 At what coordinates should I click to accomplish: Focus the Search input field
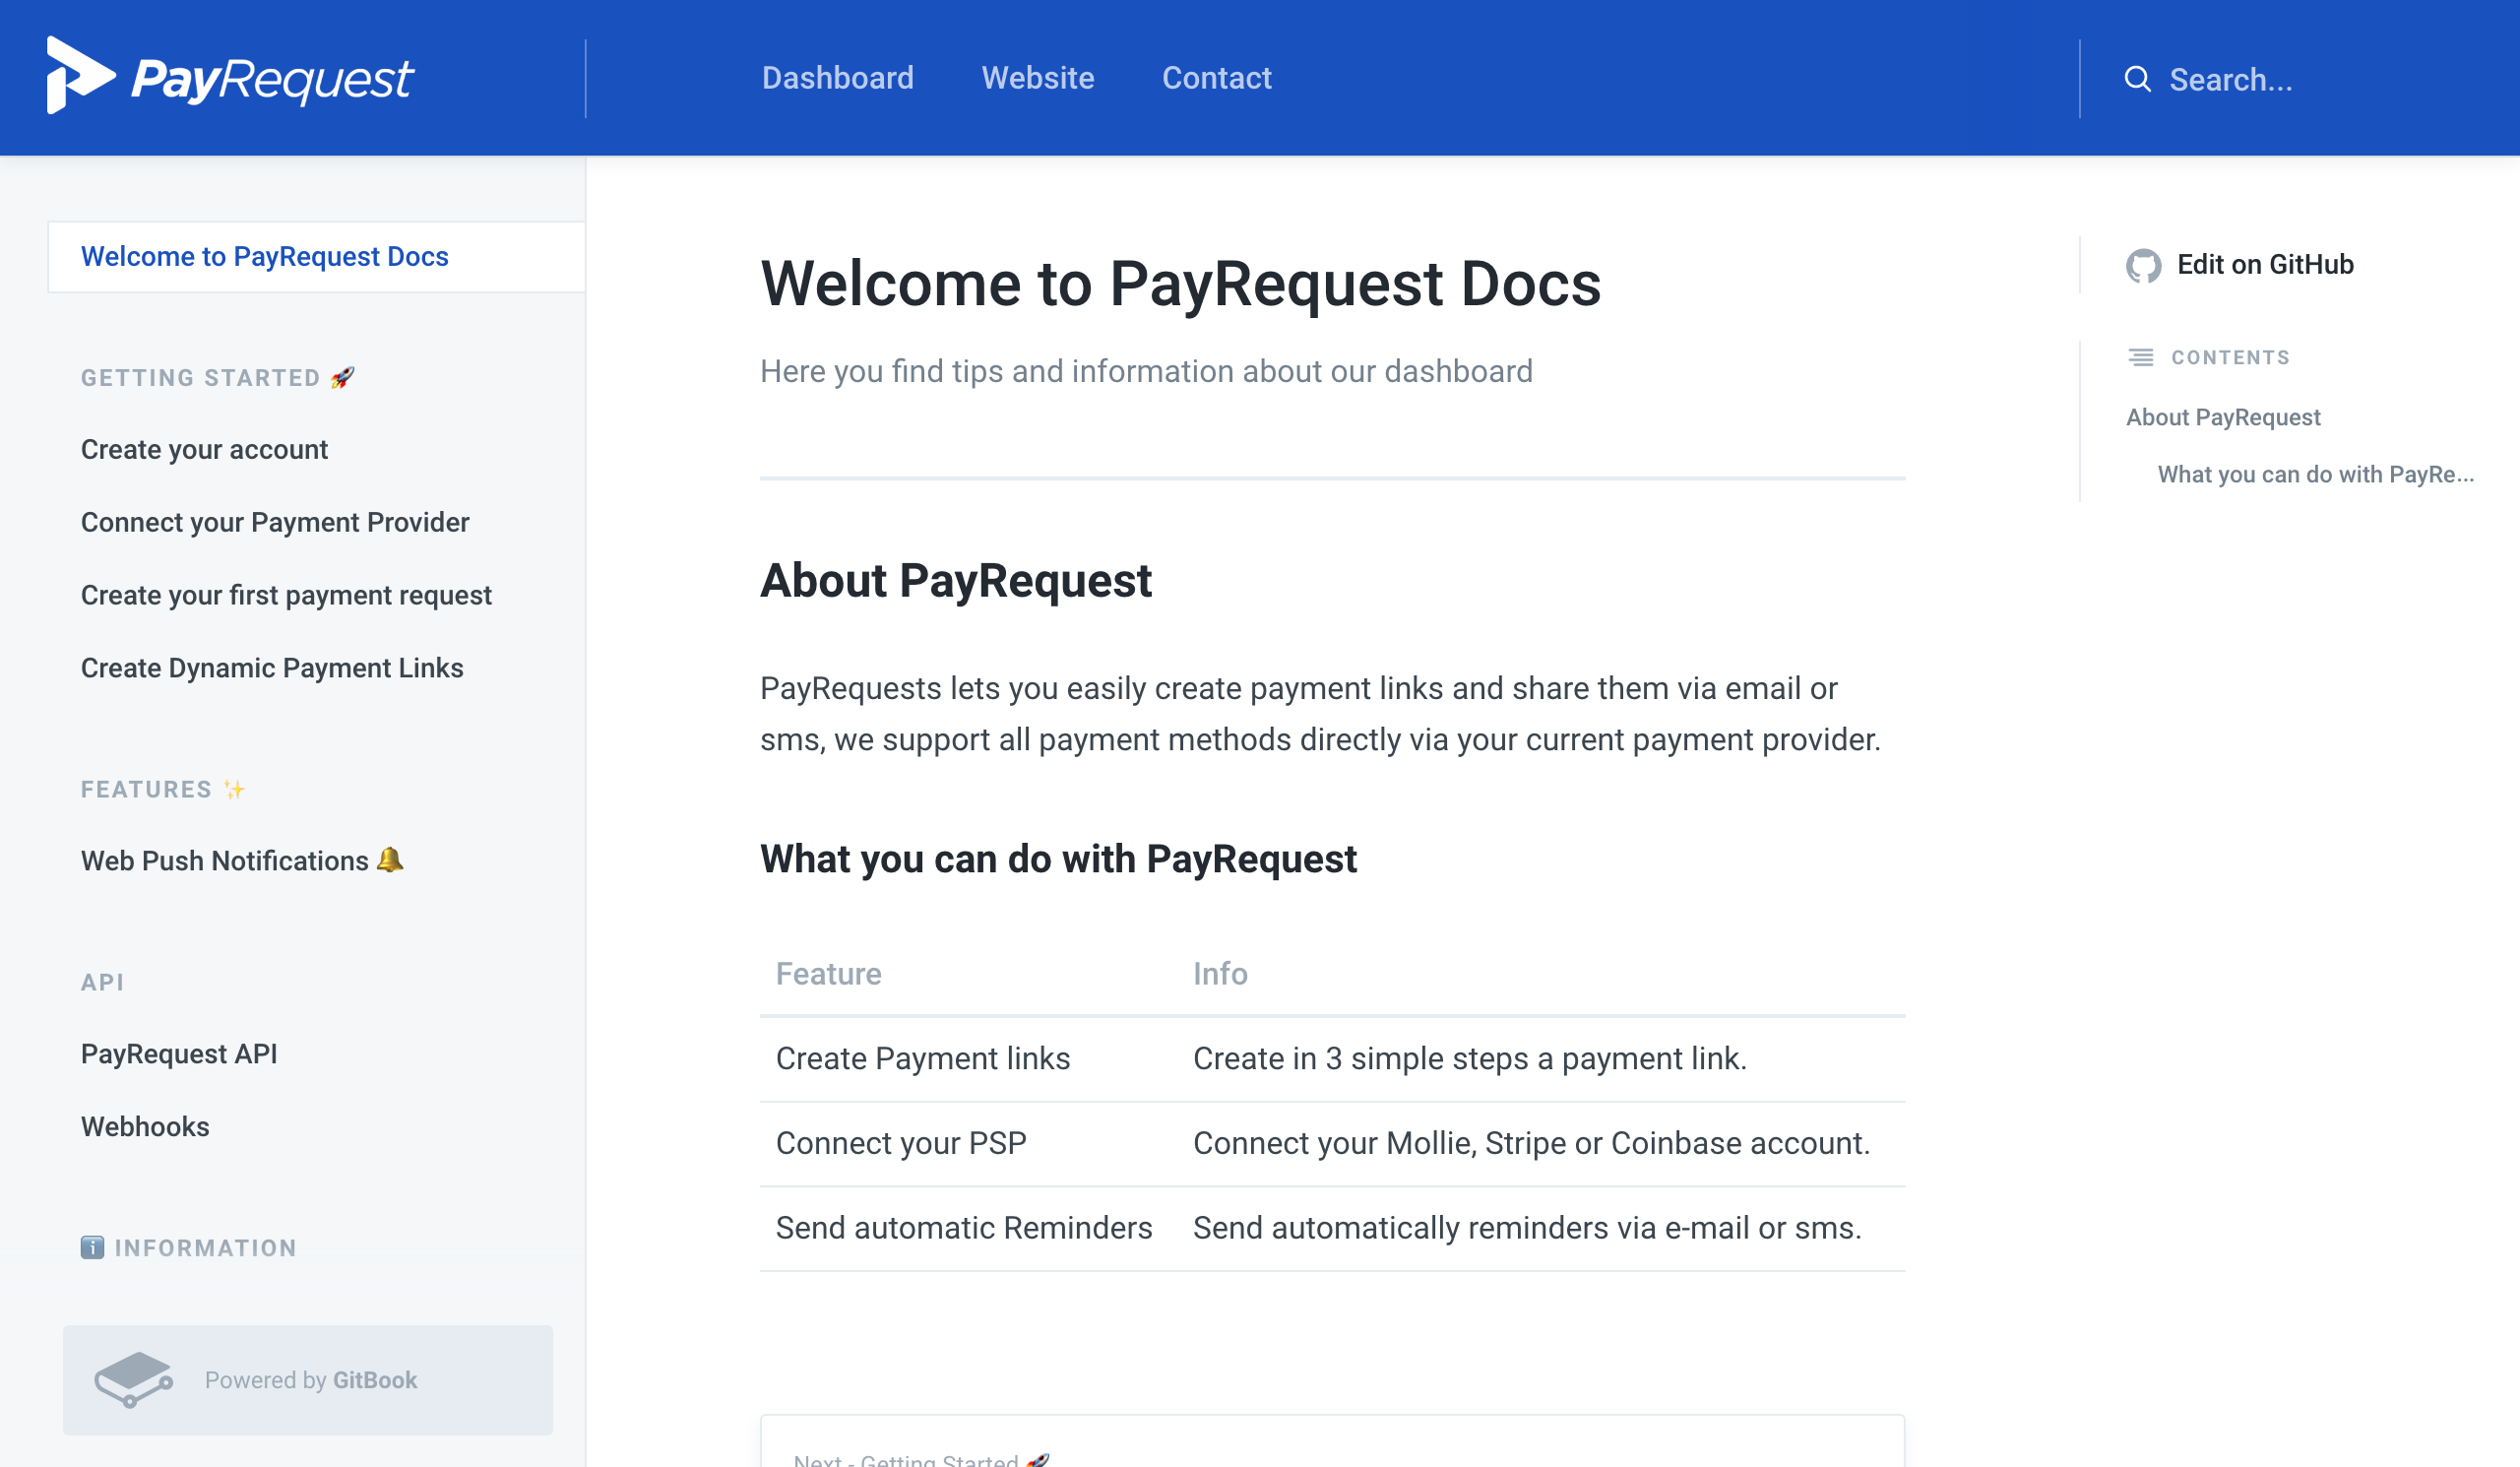pos(2300,79)
